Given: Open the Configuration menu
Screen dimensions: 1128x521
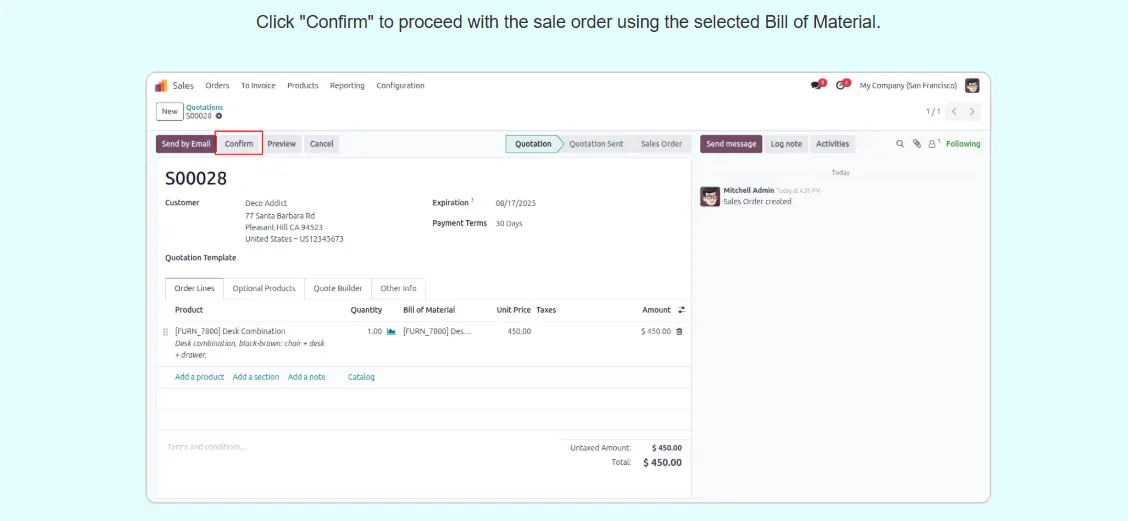Looking at the screenshot, I should click(x=400, y=86).
